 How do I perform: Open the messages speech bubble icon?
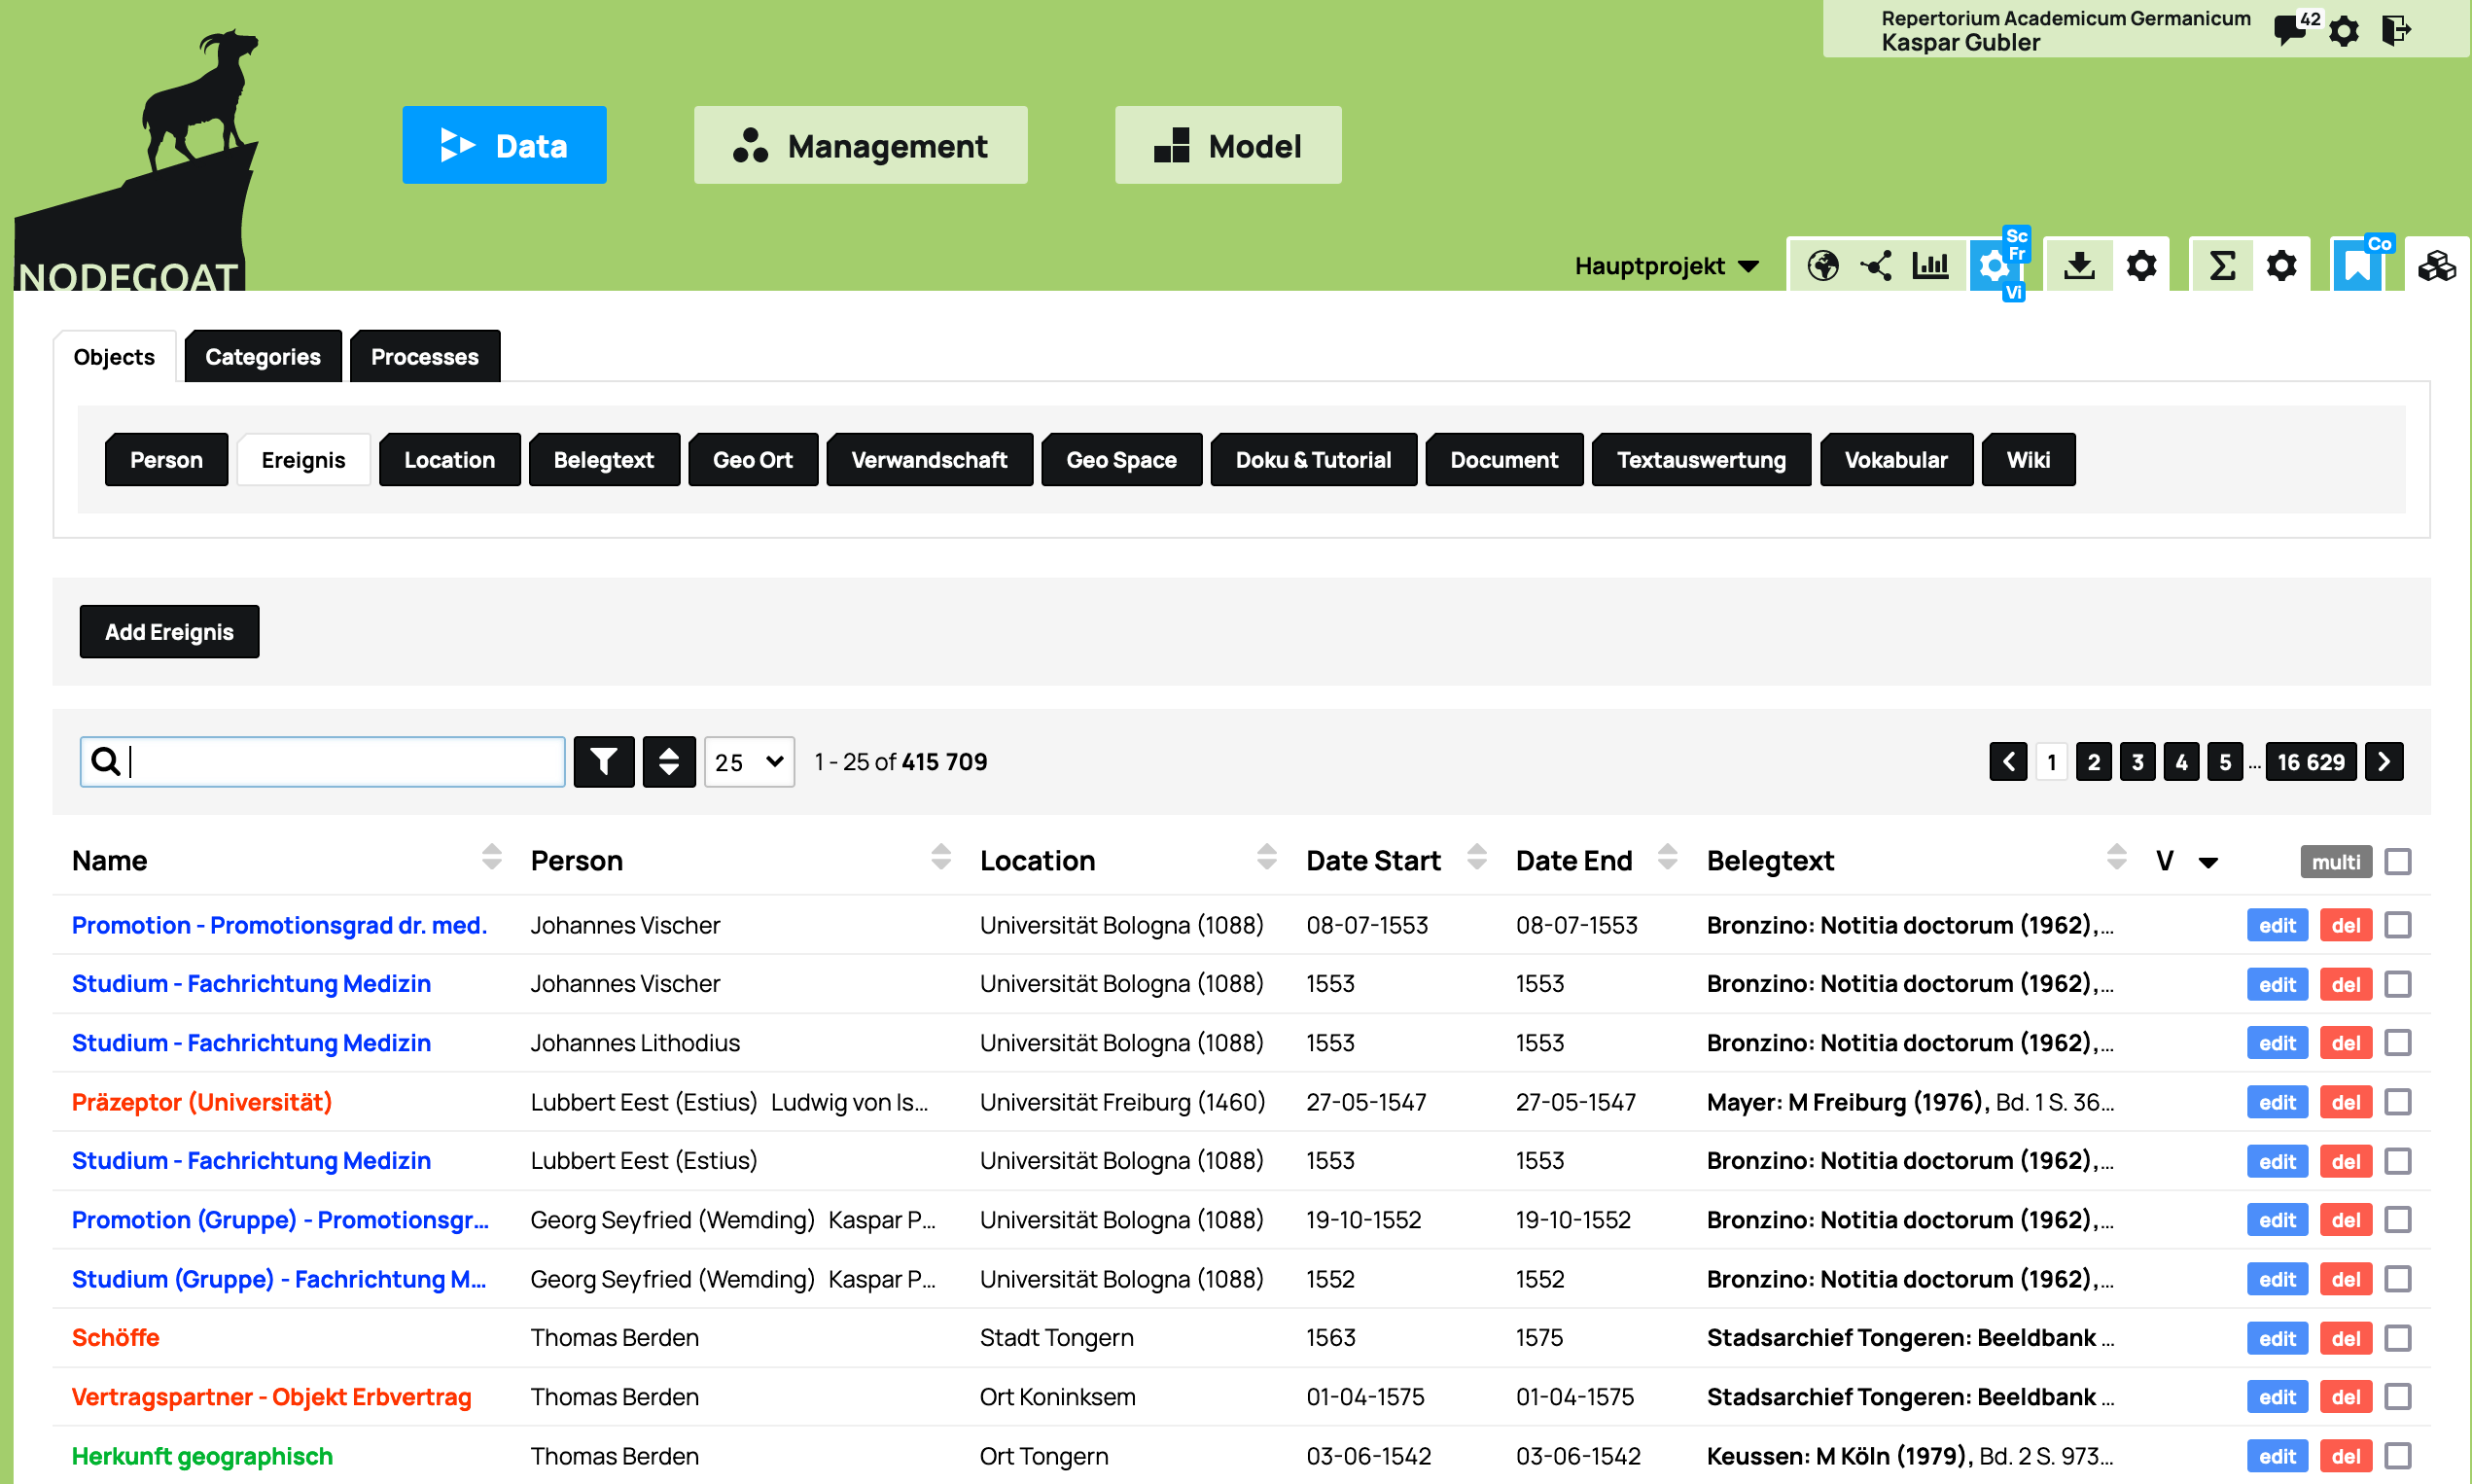(x=2289, y=30)
